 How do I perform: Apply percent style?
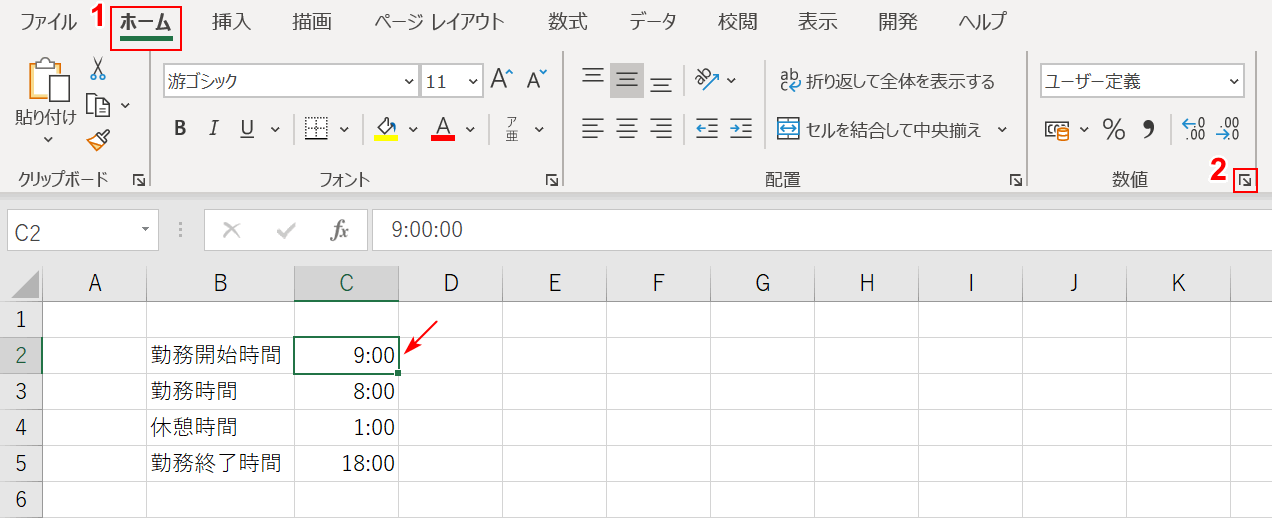[1114, 129]
